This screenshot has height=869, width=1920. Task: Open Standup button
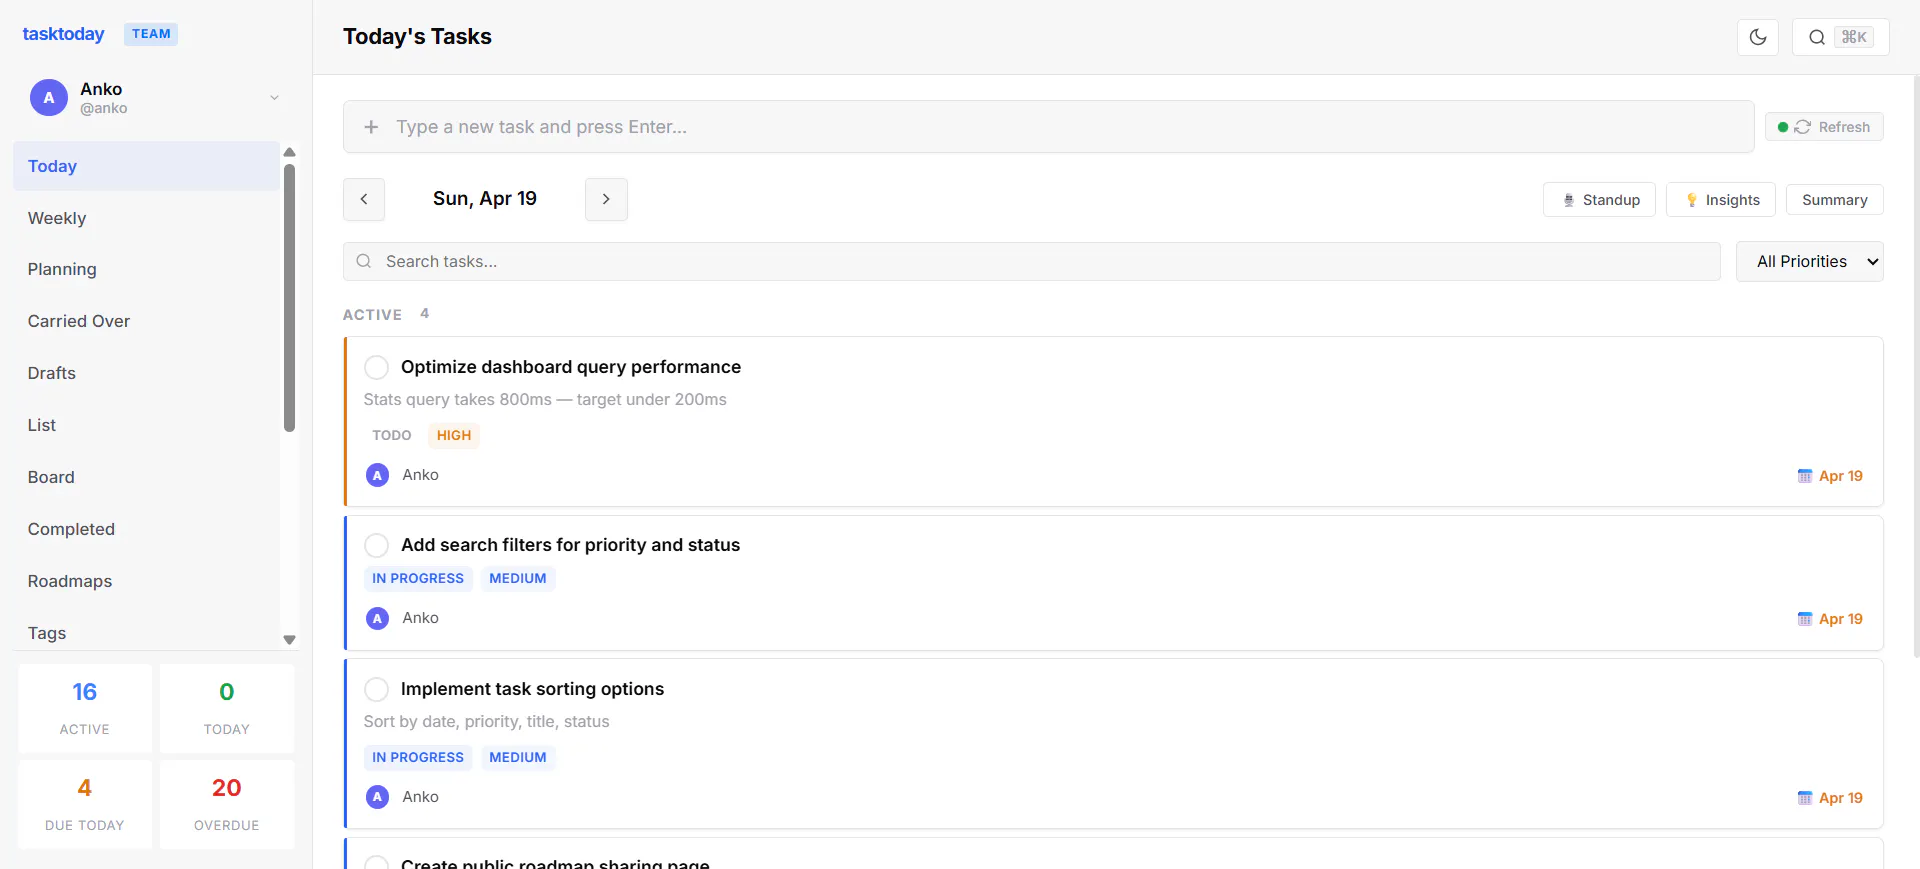point(1599,200)
